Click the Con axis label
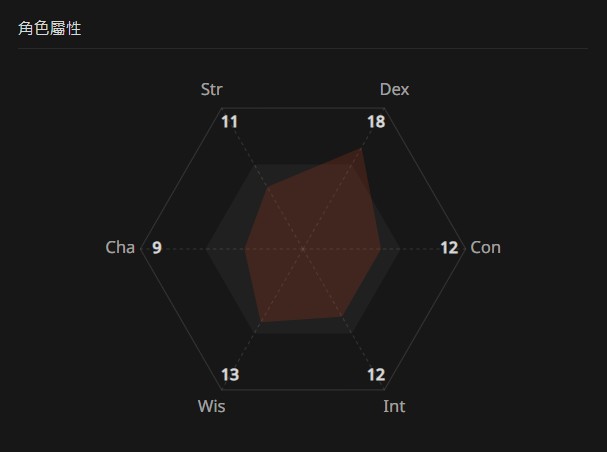This screenshot has width=607, height=452. [x=485, y=247]
